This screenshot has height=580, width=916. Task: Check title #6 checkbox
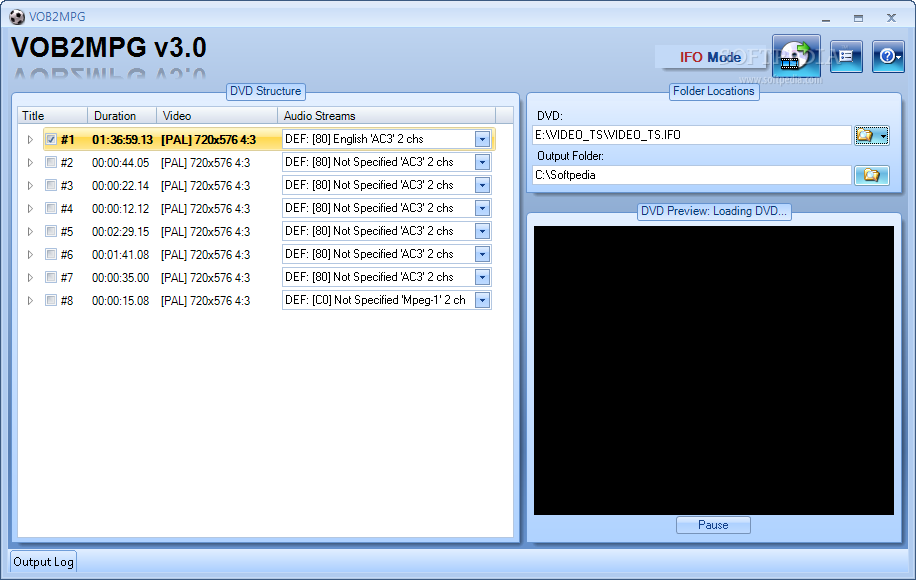point(51,254)
